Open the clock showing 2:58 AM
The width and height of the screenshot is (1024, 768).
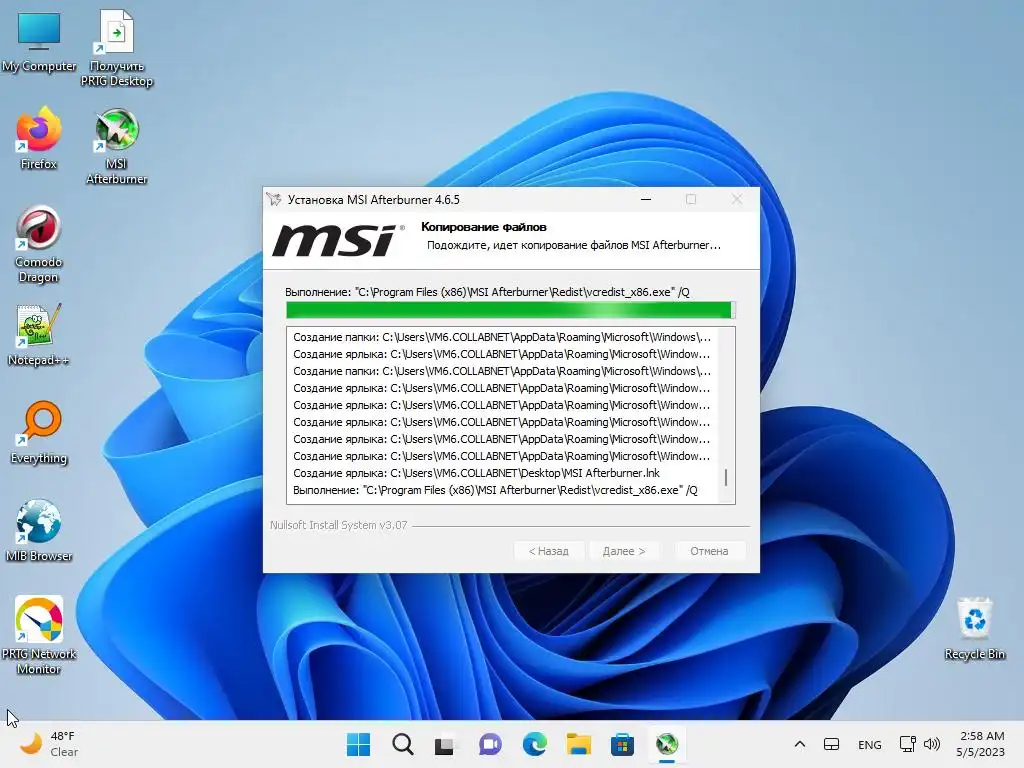point(980,744)
